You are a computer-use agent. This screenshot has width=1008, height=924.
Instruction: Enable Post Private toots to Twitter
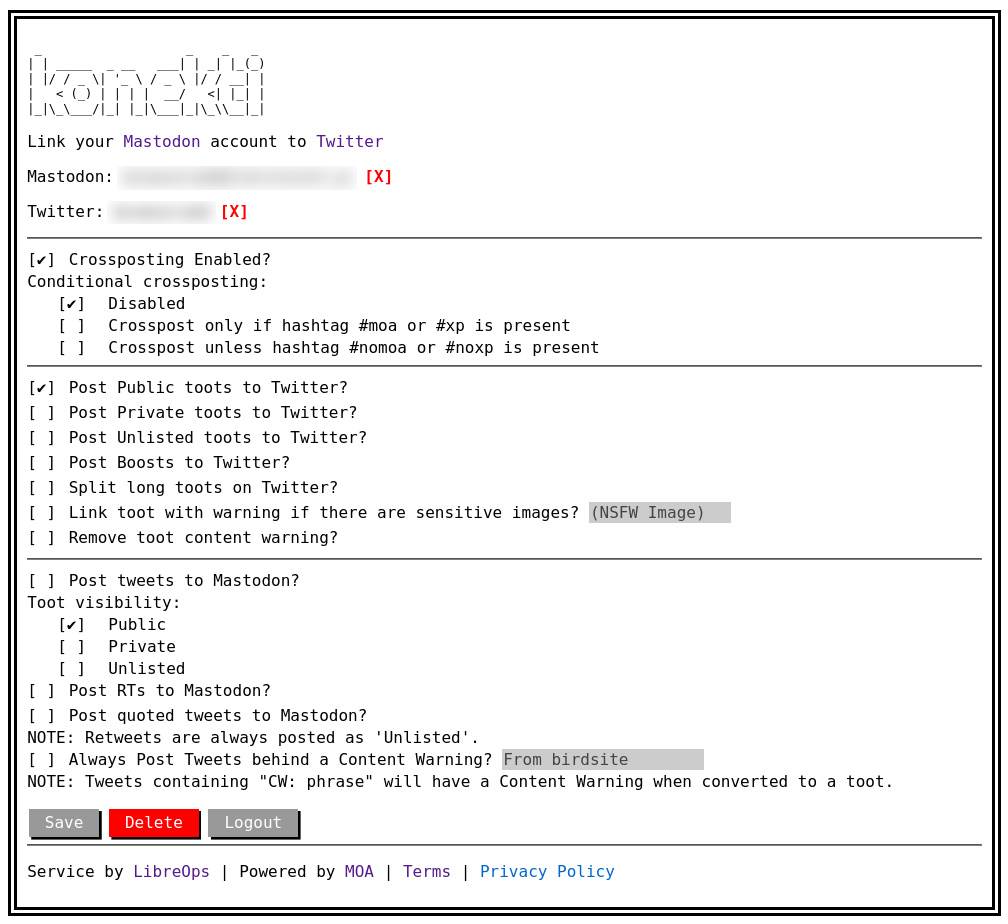pos(42,413)
